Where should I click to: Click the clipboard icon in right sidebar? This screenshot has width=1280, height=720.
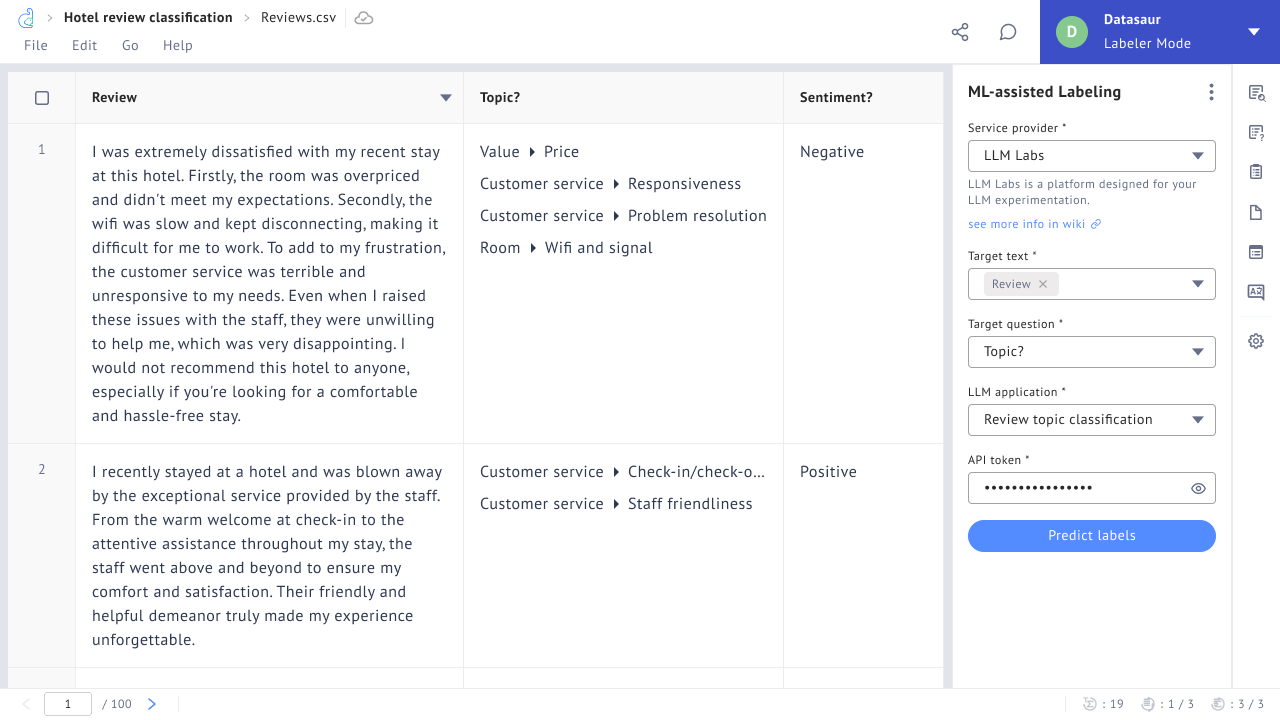pyautogui.click(x=1256, y=172)
